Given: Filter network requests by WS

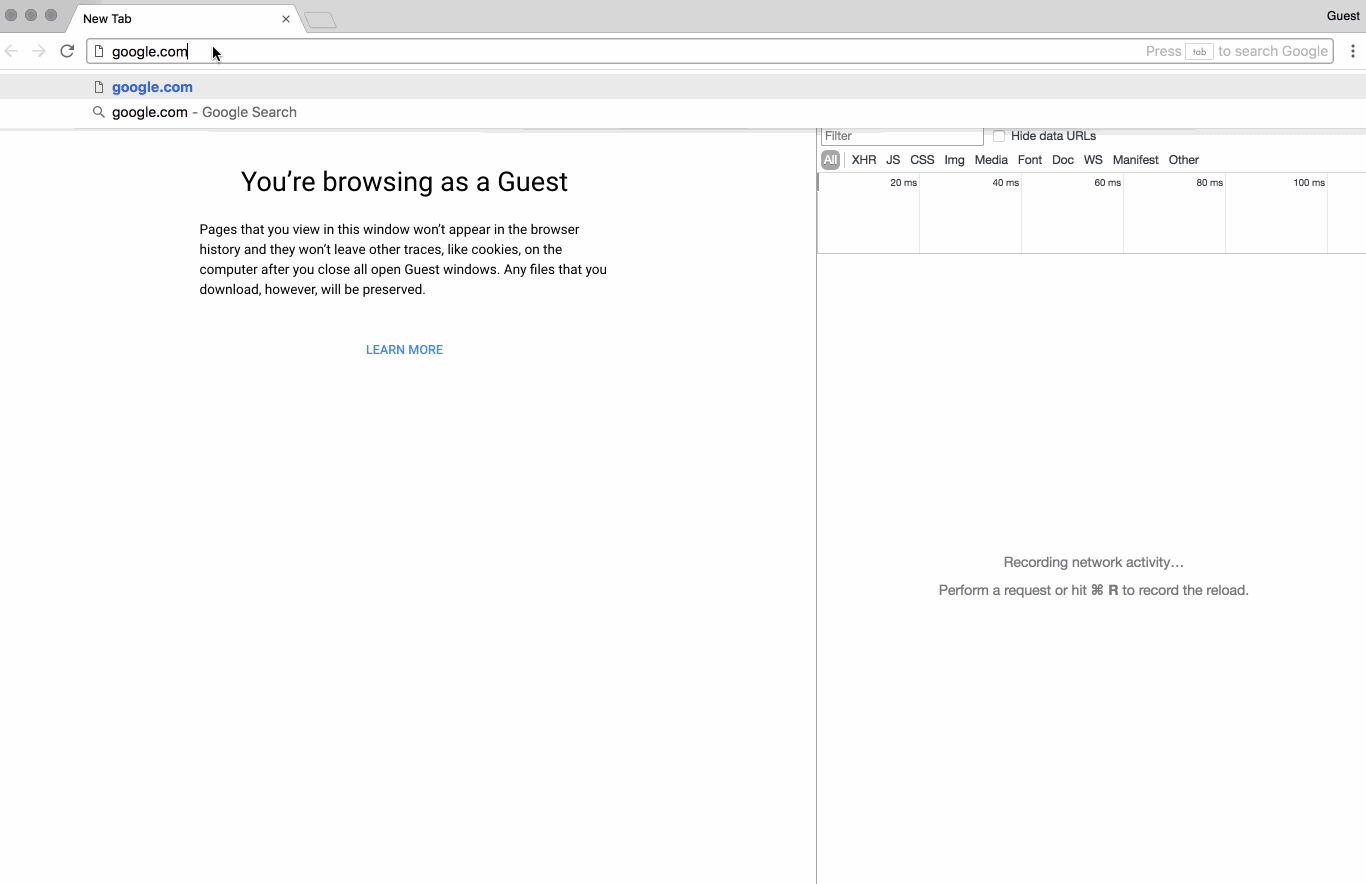Looking at the screenshot, I should point(1093,160).
